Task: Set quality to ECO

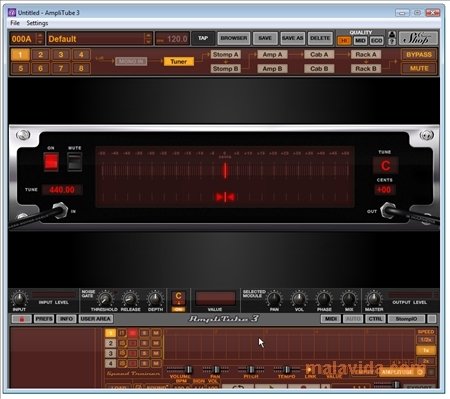Action: pyautogui.click(x=376, y=41)
